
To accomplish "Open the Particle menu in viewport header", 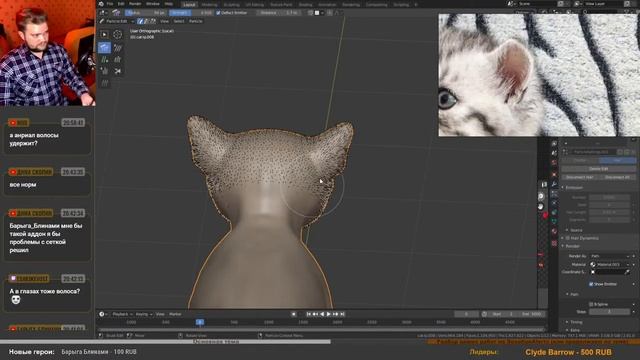I will pos(196,21).
